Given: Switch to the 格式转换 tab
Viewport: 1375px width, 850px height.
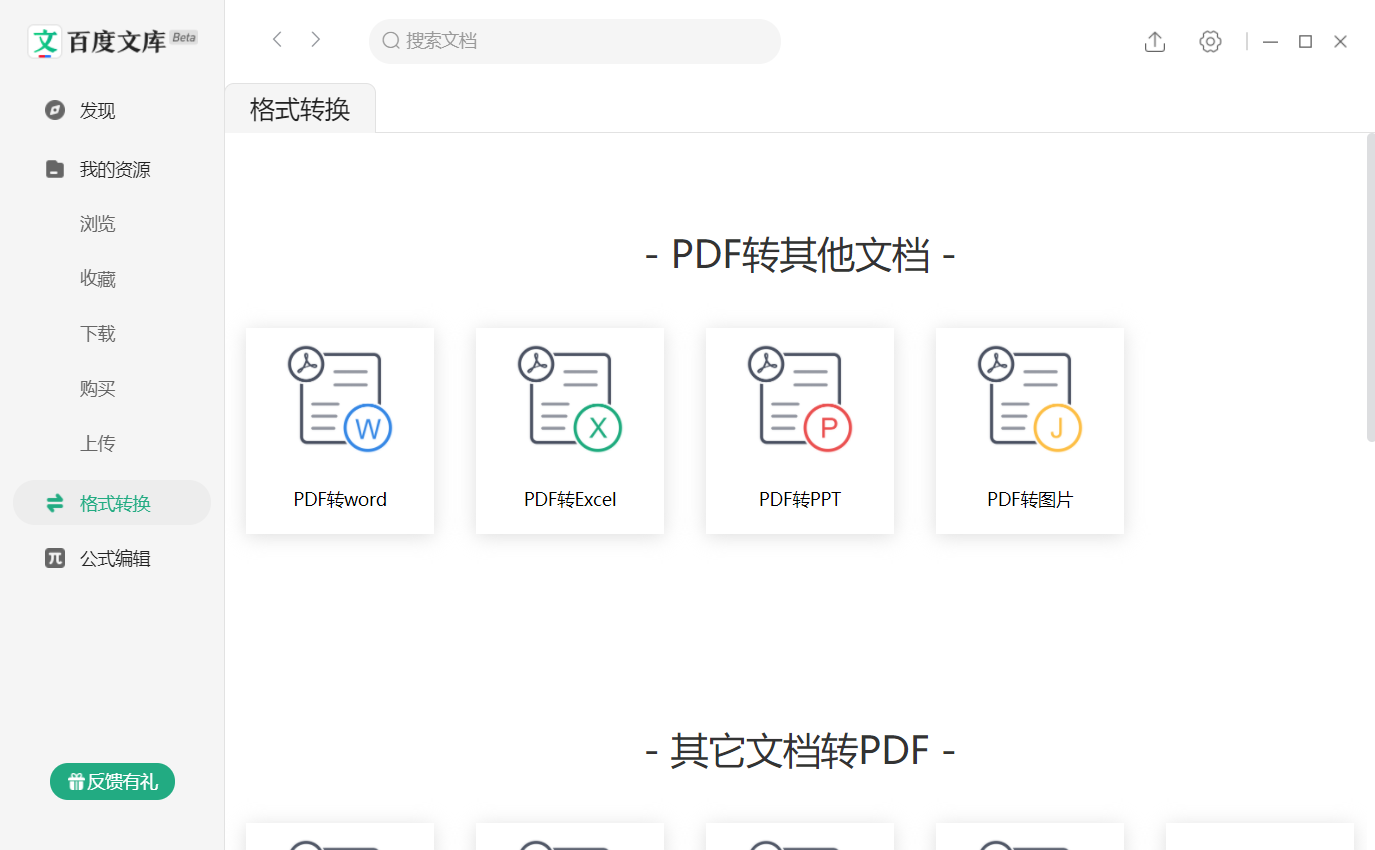Looking at the screenshot, I should coord(300,109).
